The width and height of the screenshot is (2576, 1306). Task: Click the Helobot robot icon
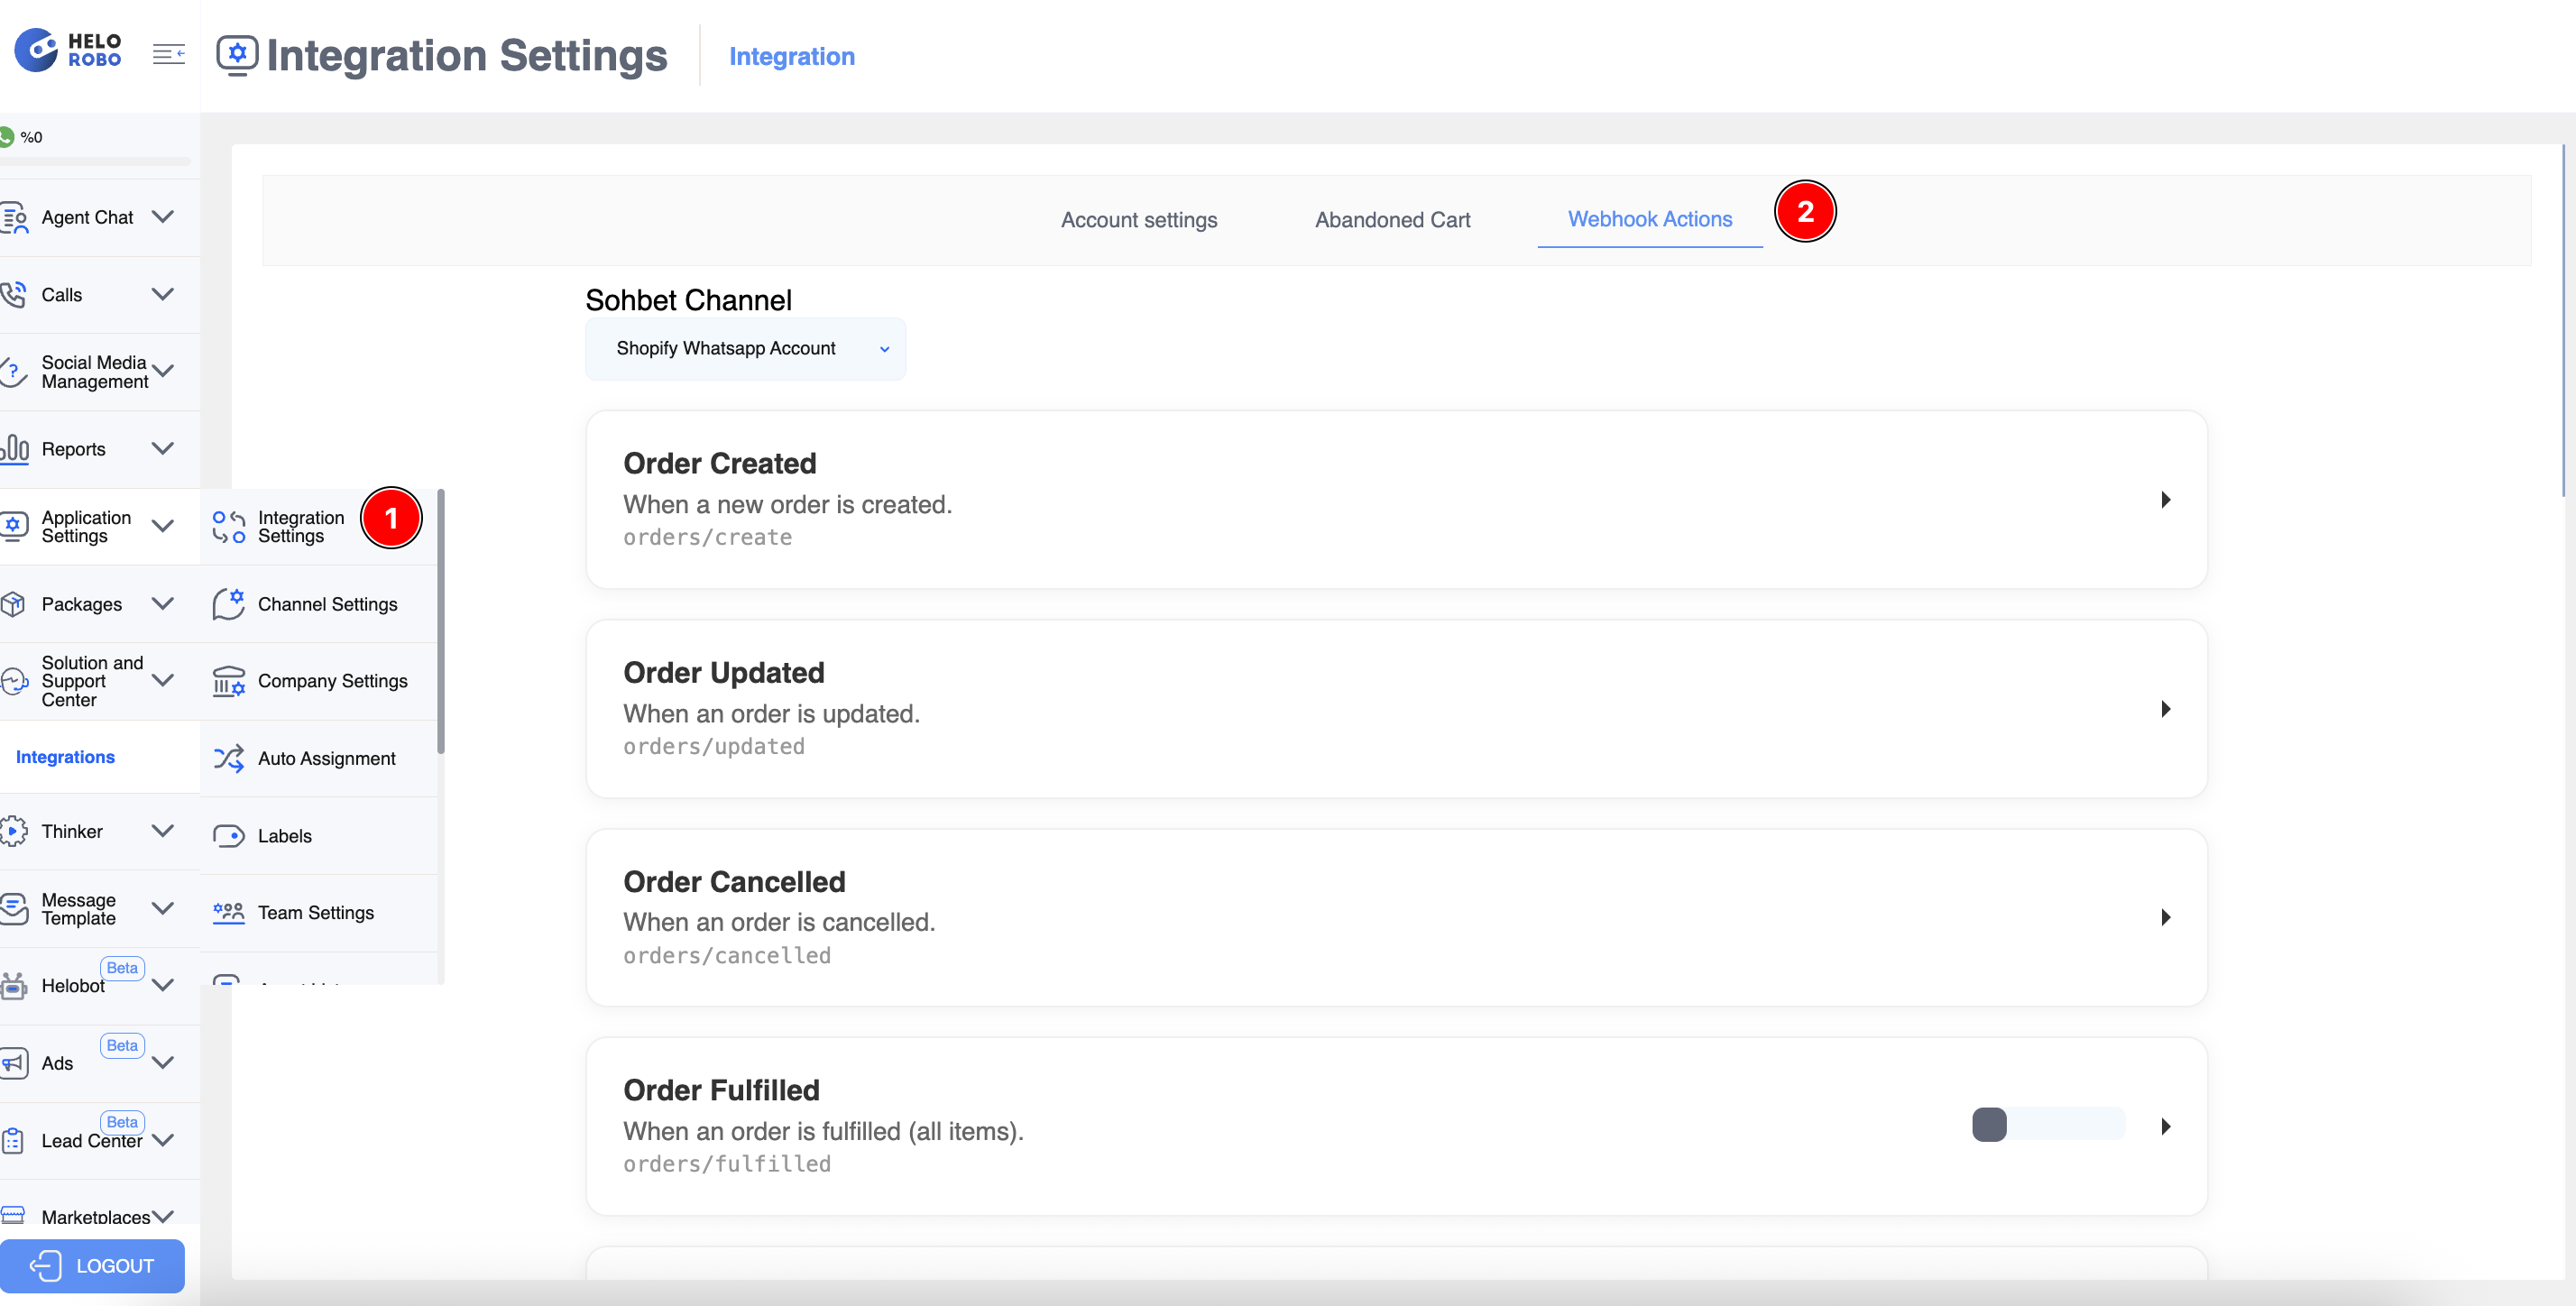click(14, 985)
